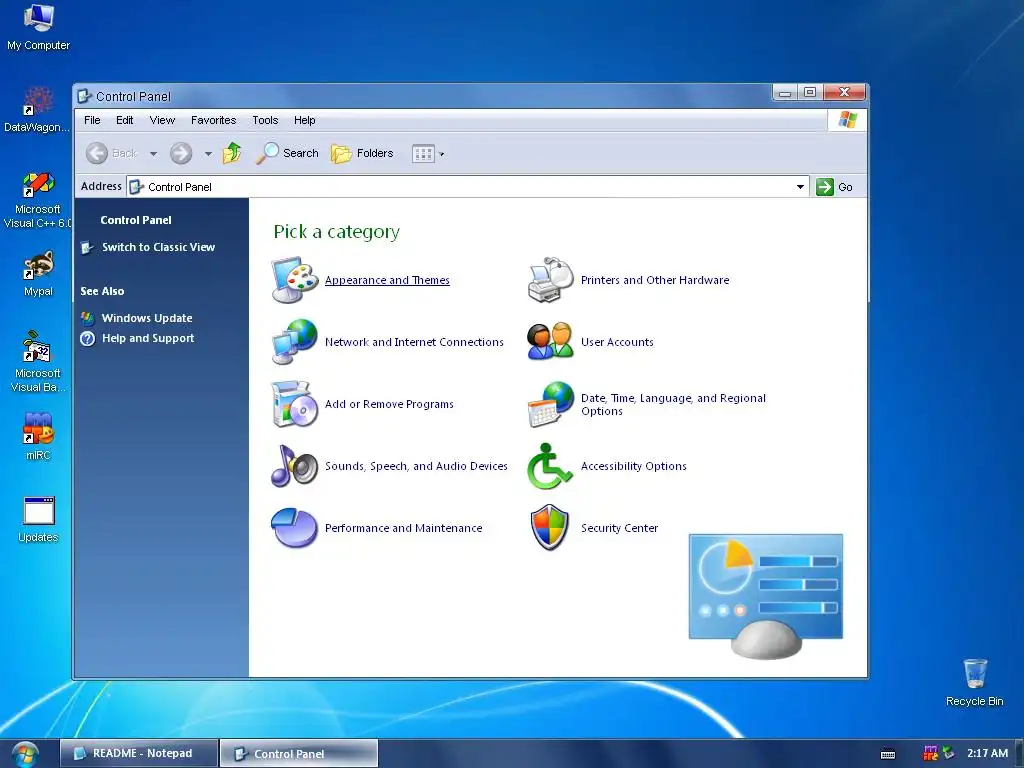This screenshot has height=768, width=1024.
Task: Click the mIRC system tray icon
Action: [x=930, y=753]
